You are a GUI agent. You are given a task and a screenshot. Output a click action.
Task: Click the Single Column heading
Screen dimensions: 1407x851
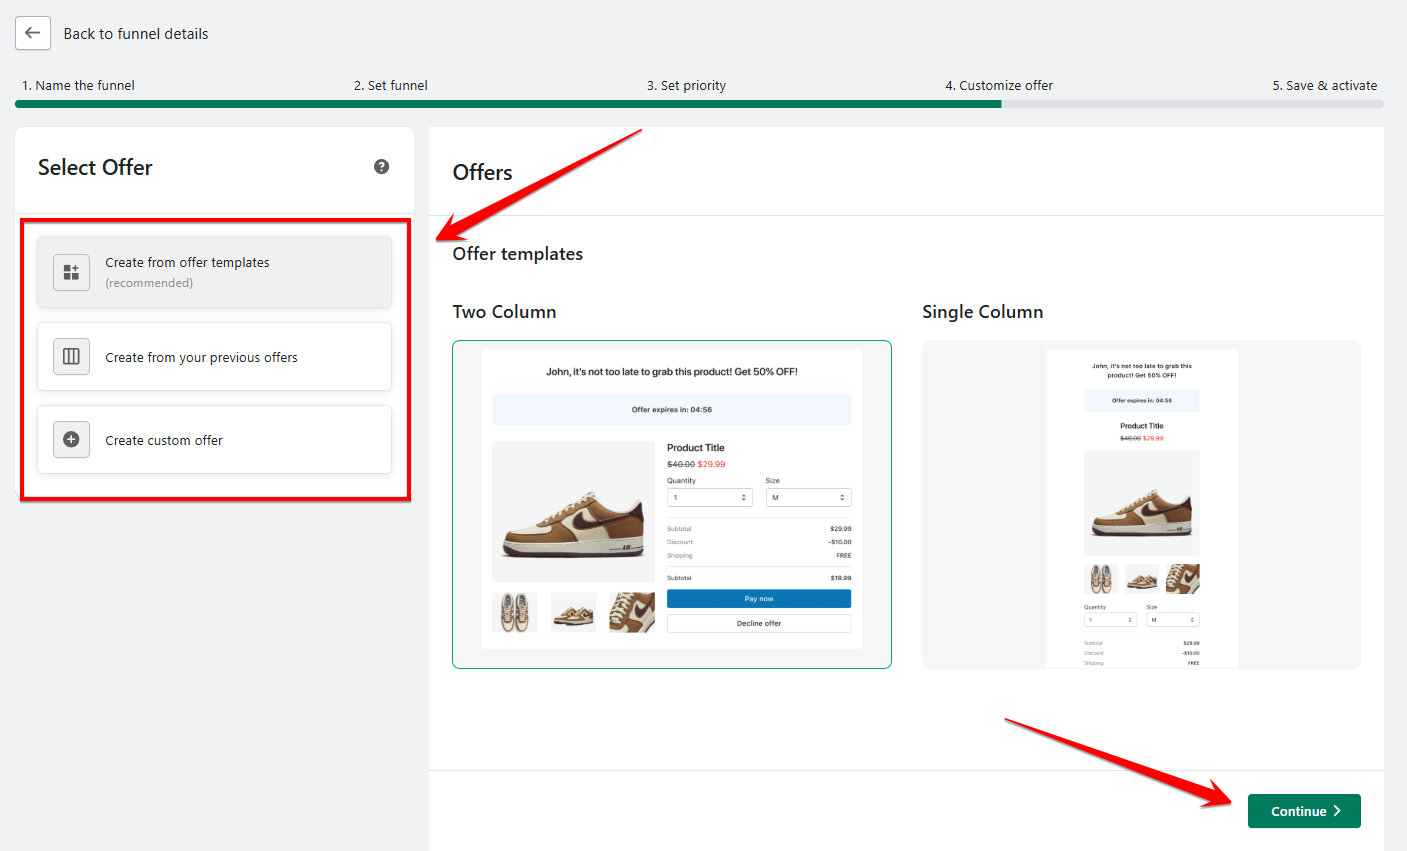coord(982,312)
